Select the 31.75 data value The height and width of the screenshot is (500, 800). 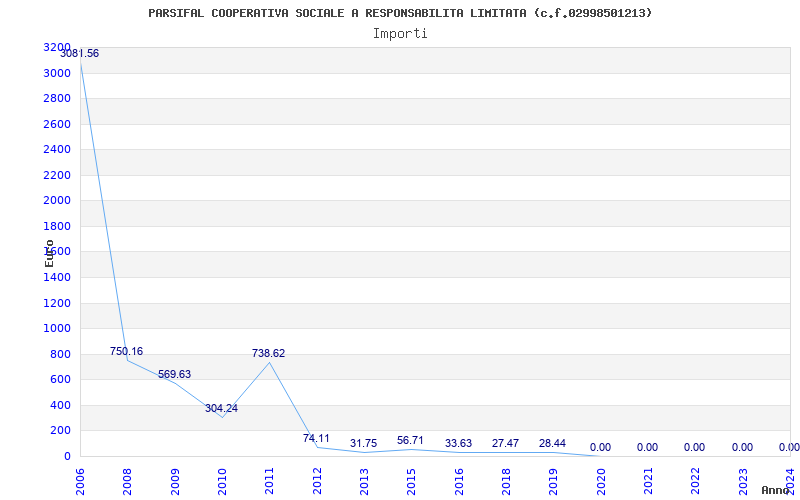(x=363, y=443)
